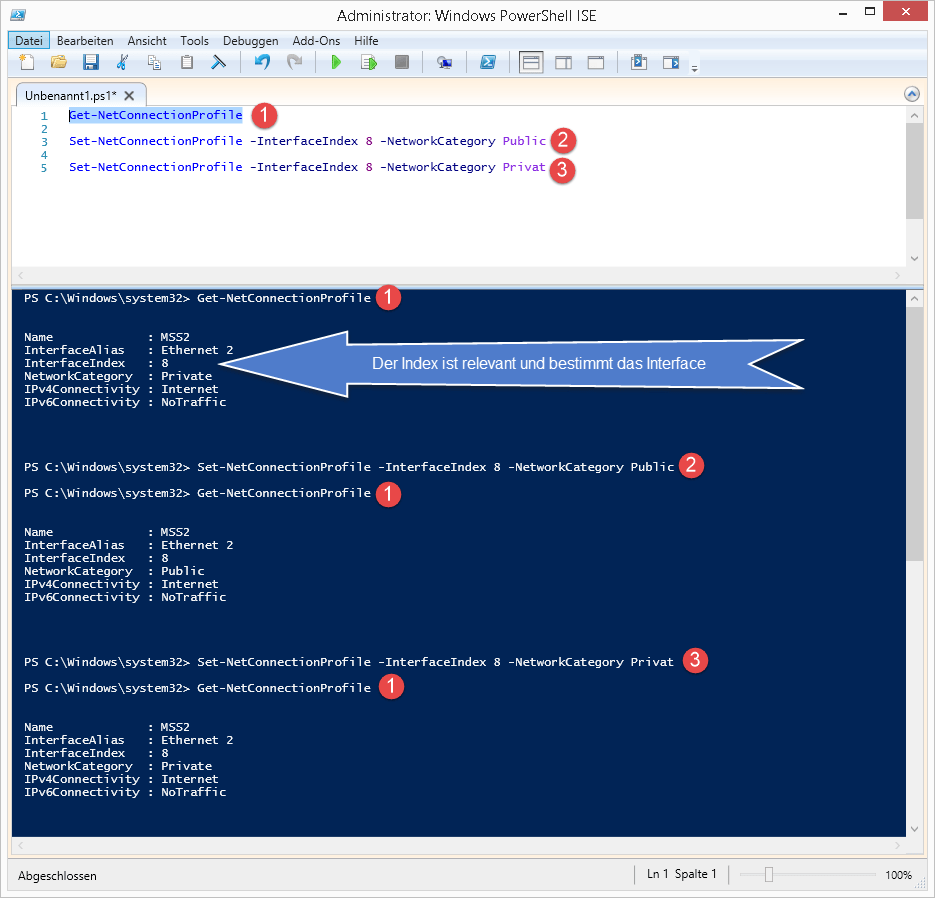935x898 pixels.
Task: Launch PowerShell.exe from the toolbar
Action: coord(488,62)
